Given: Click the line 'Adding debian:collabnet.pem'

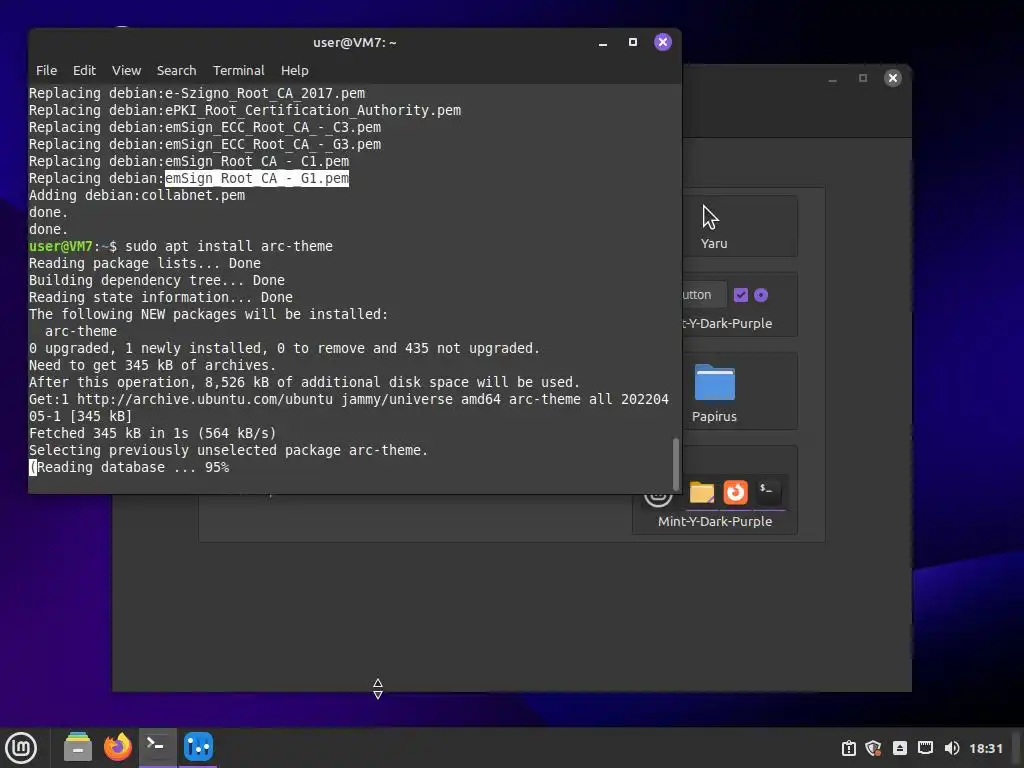Looking at the screenshot, I should coord(137,195).
